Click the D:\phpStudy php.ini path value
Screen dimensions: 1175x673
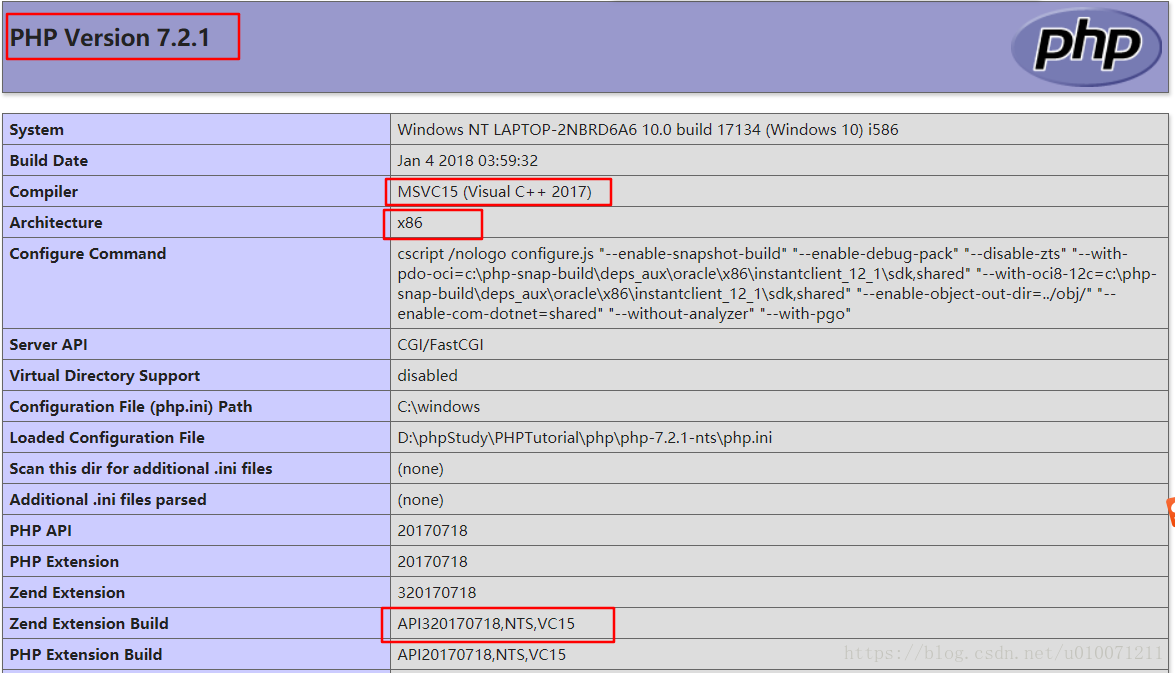pyautogui.click(x=585, y=438)
